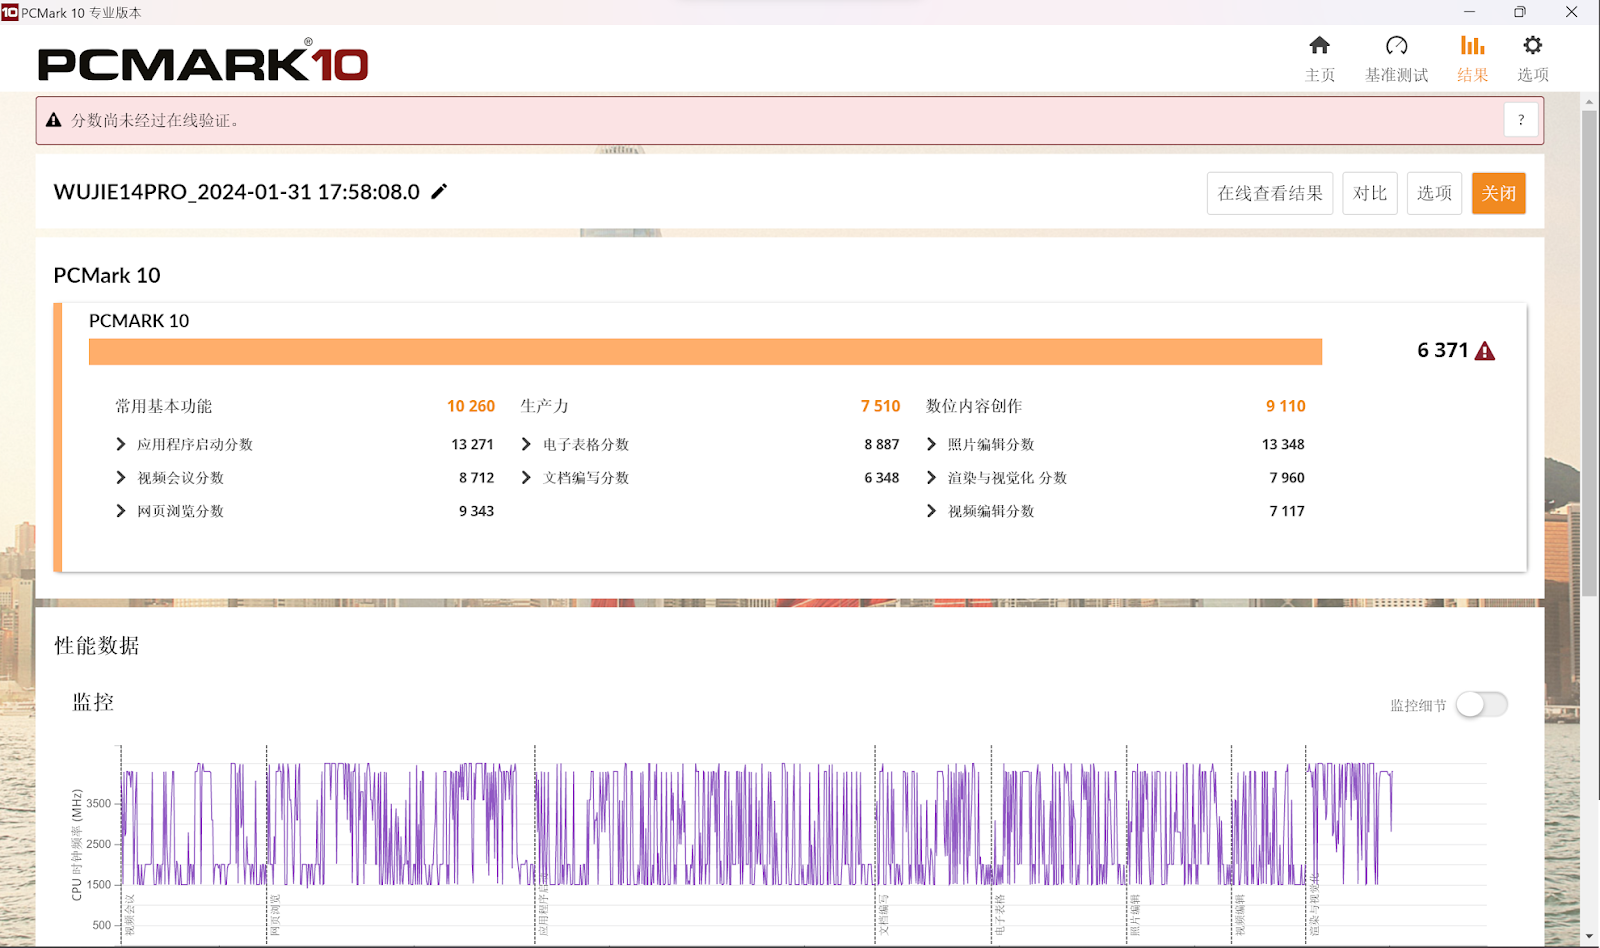Click the red warning icon beside 6 371
The height and width of the screenshot is (948, 1600).
[x=1485, y=351]
